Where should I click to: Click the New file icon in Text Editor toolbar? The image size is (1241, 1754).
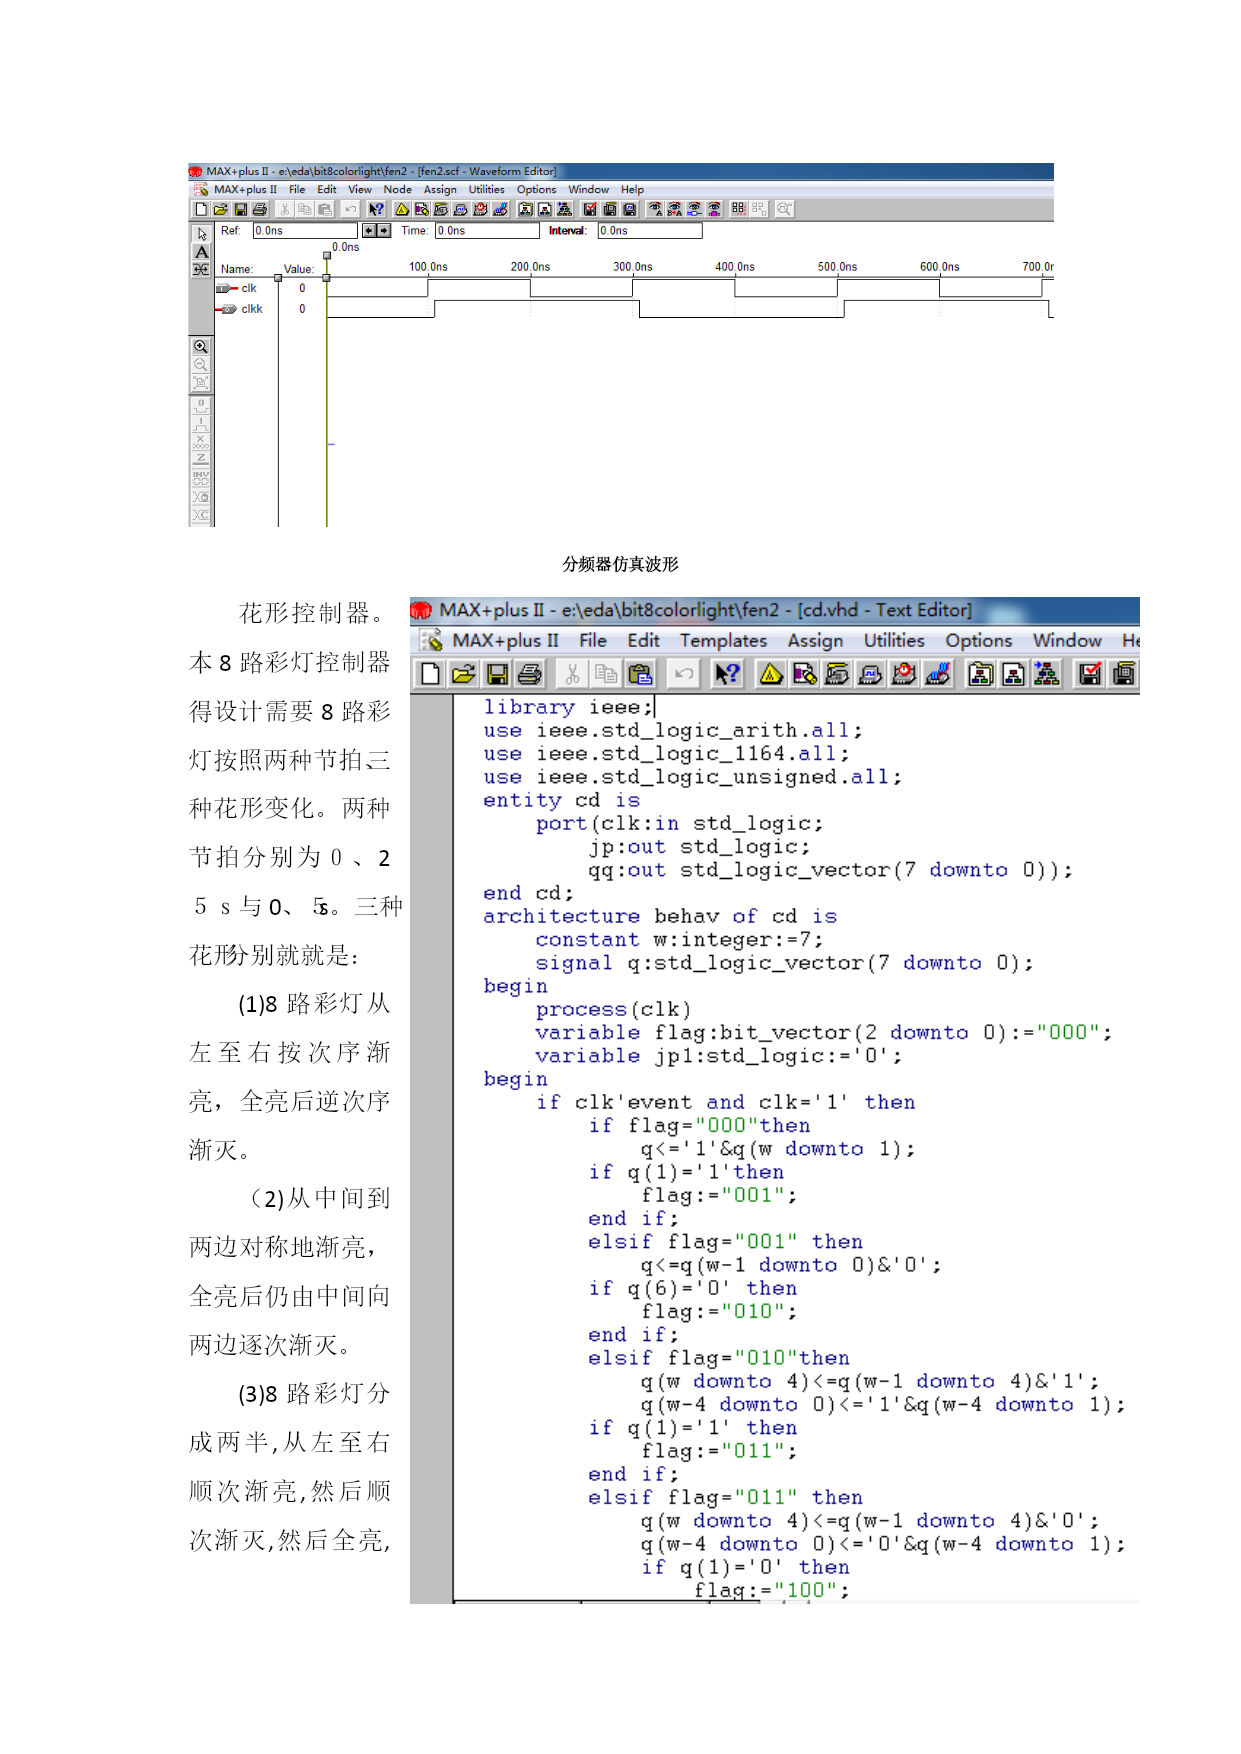[431, 674]
